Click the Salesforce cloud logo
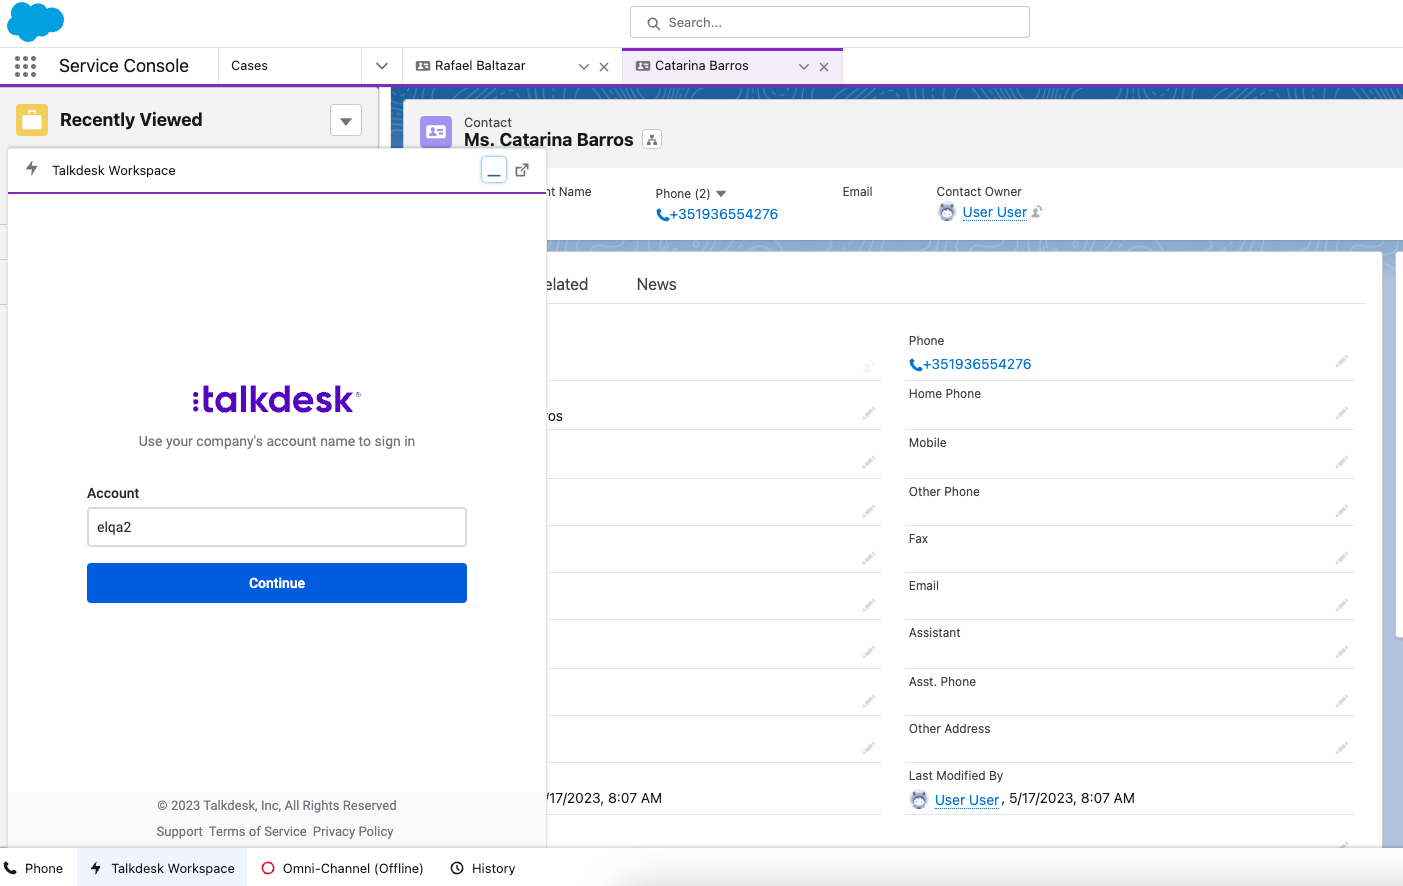This screenshot has width=1403, height=886. tap(35, 21)
